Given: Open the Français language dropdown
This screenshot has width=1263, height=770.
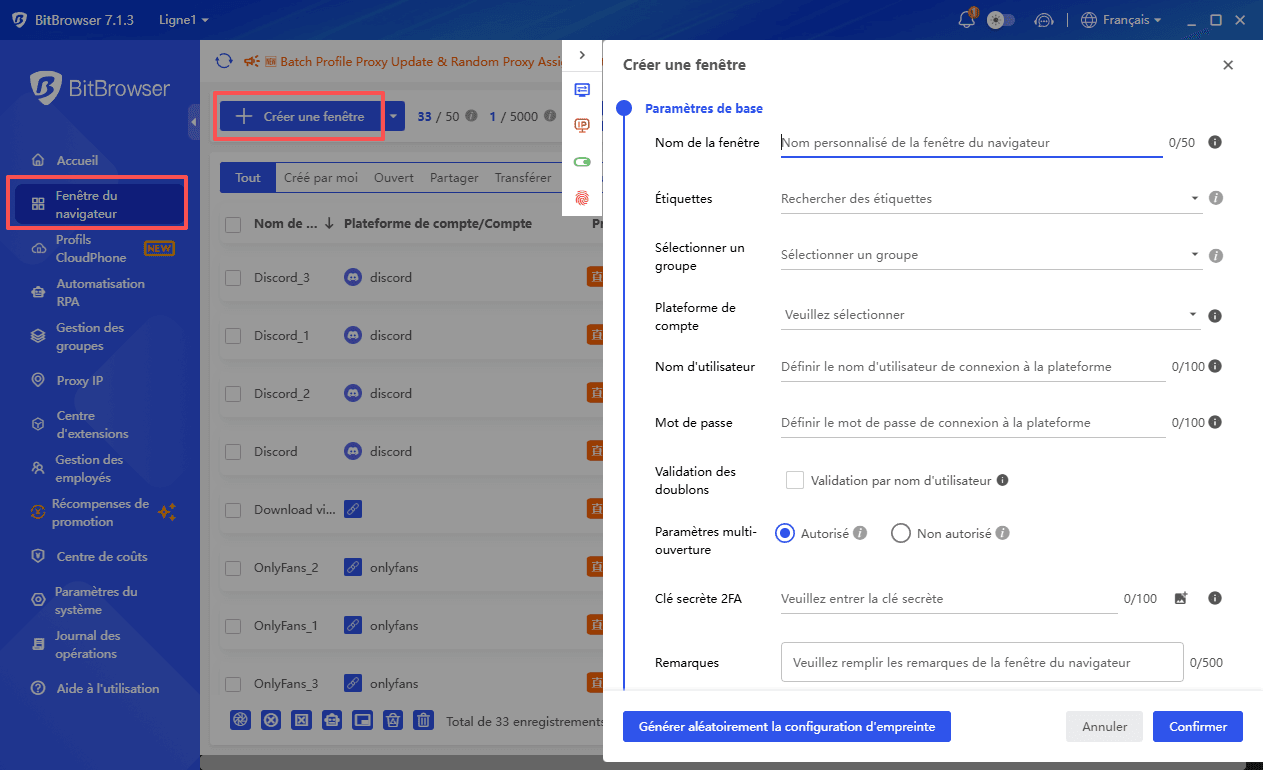Looking at the screenshot, I should coord(1123,20).
